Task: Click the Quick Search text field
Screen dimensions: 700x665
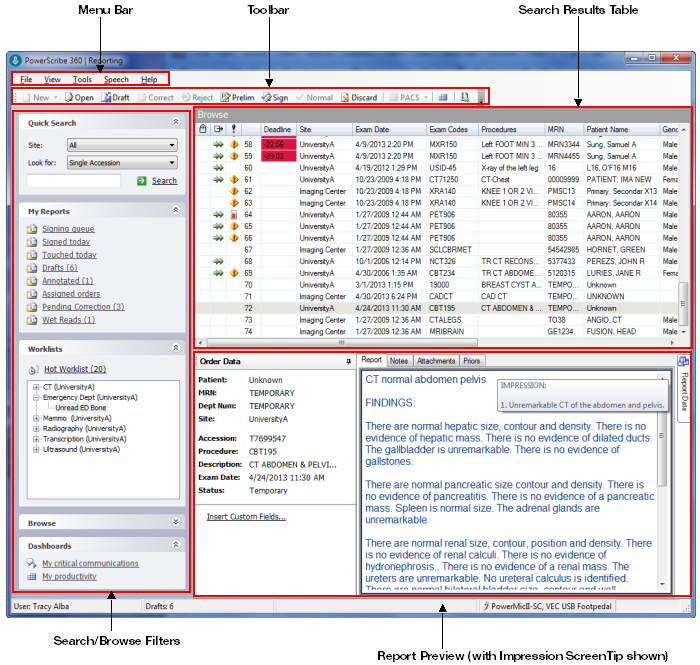Action: point(74,181)
